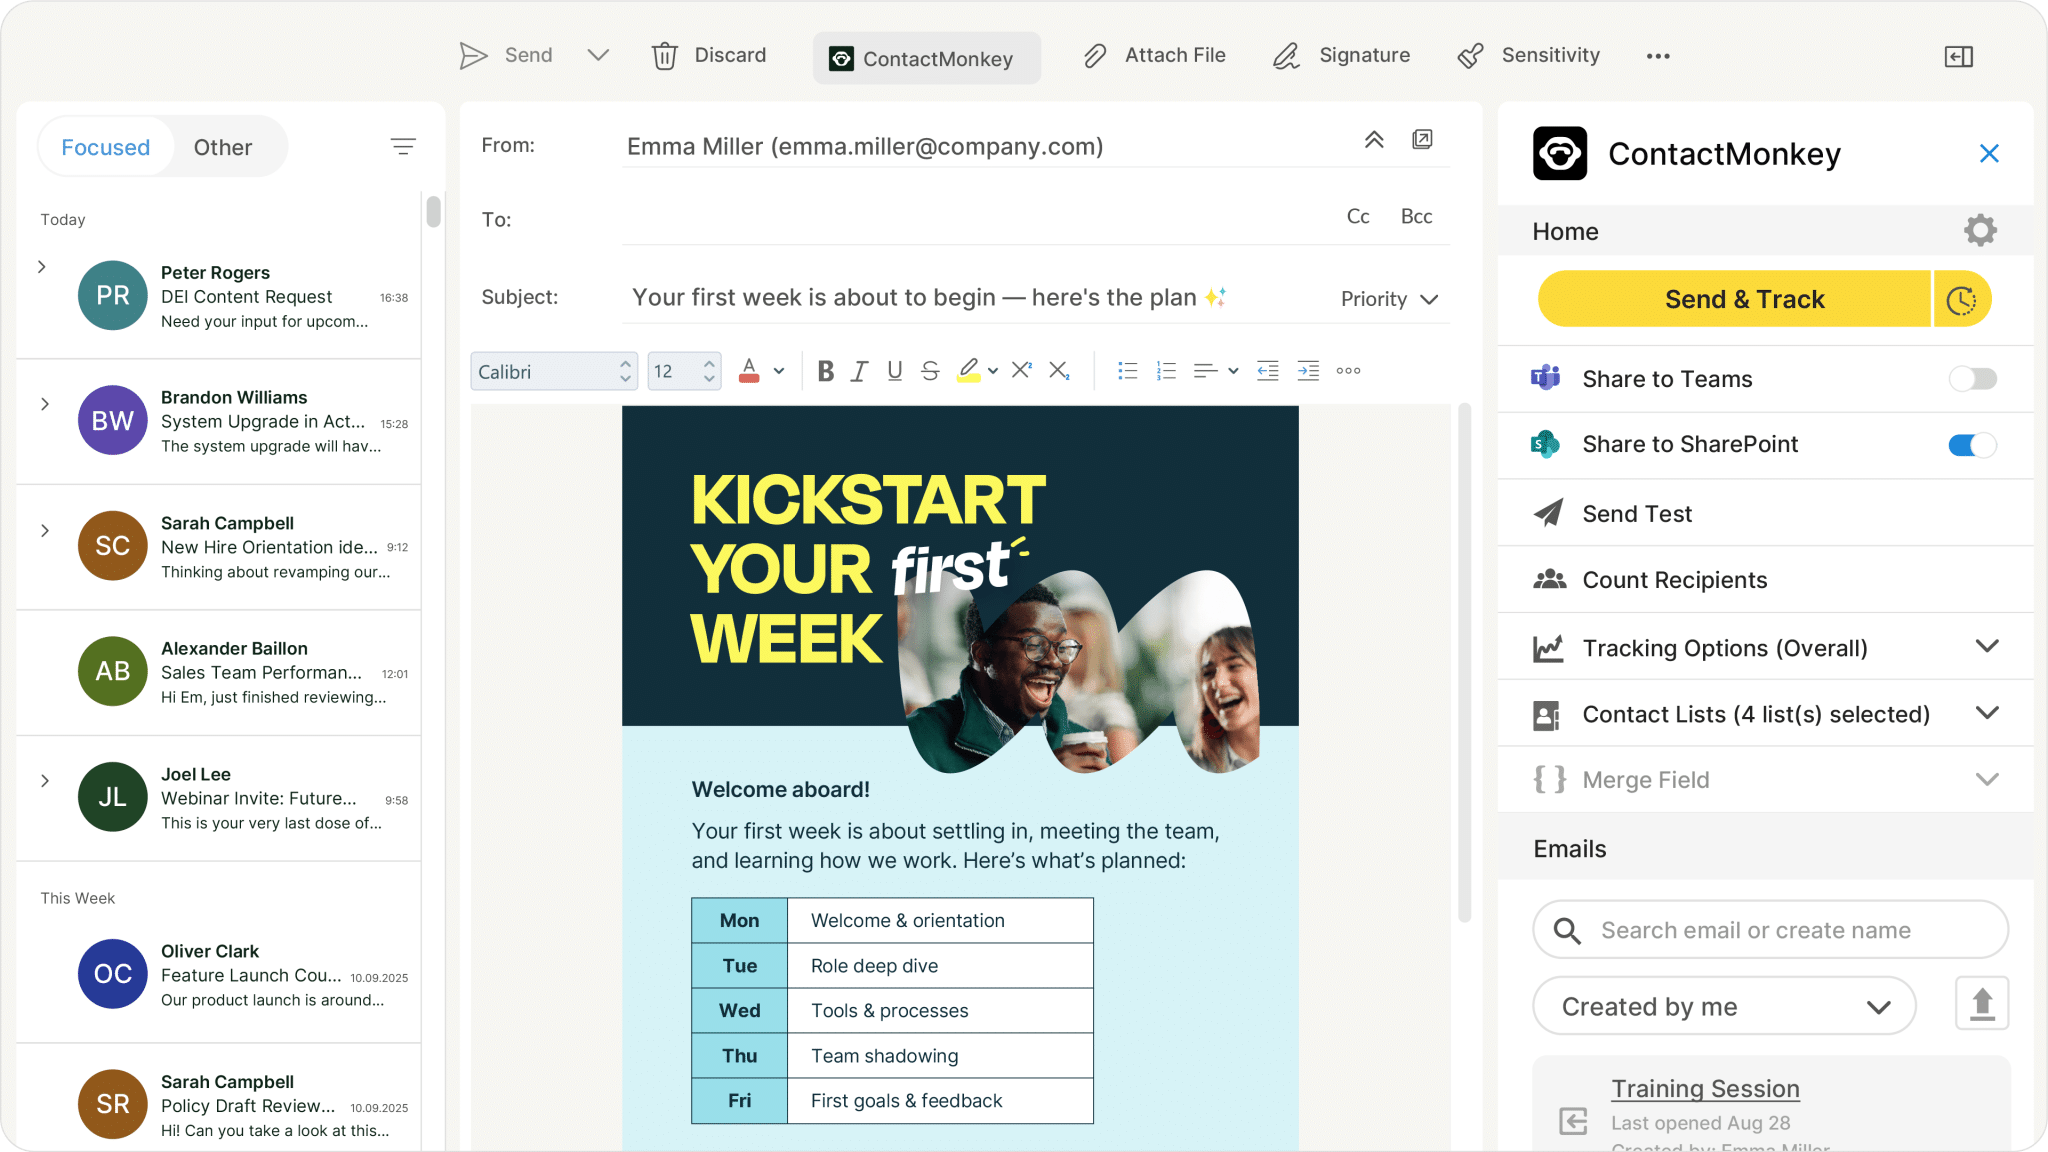
Task: Click Count Recipients
Action: (x=1765, y=580)
